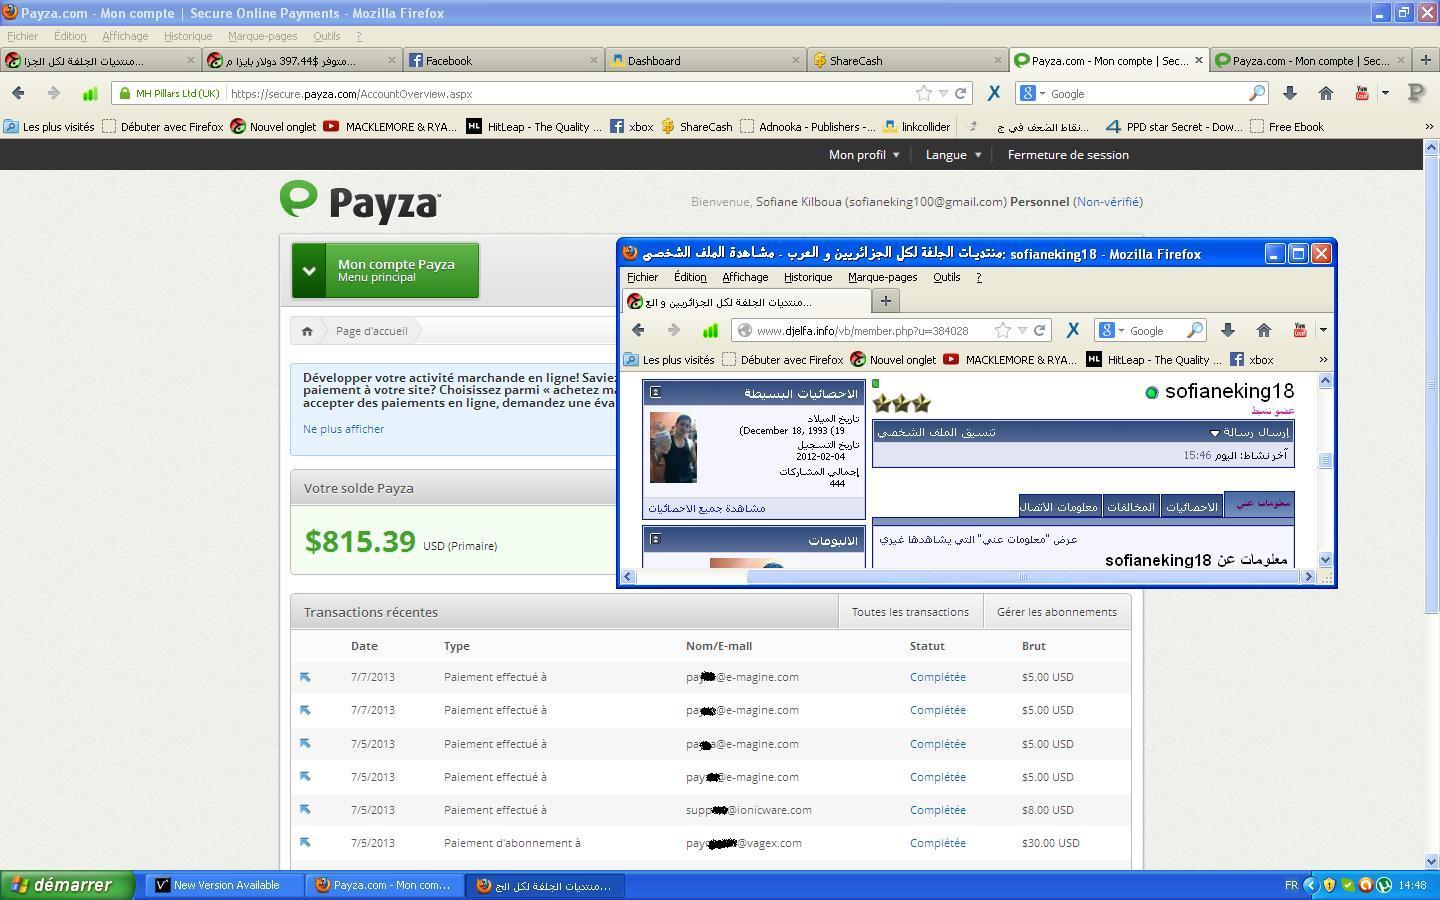Click arrow icon of first 7/7/2013 transaction
Viewport: 1440px width, 900px height.
click(305, 677)
